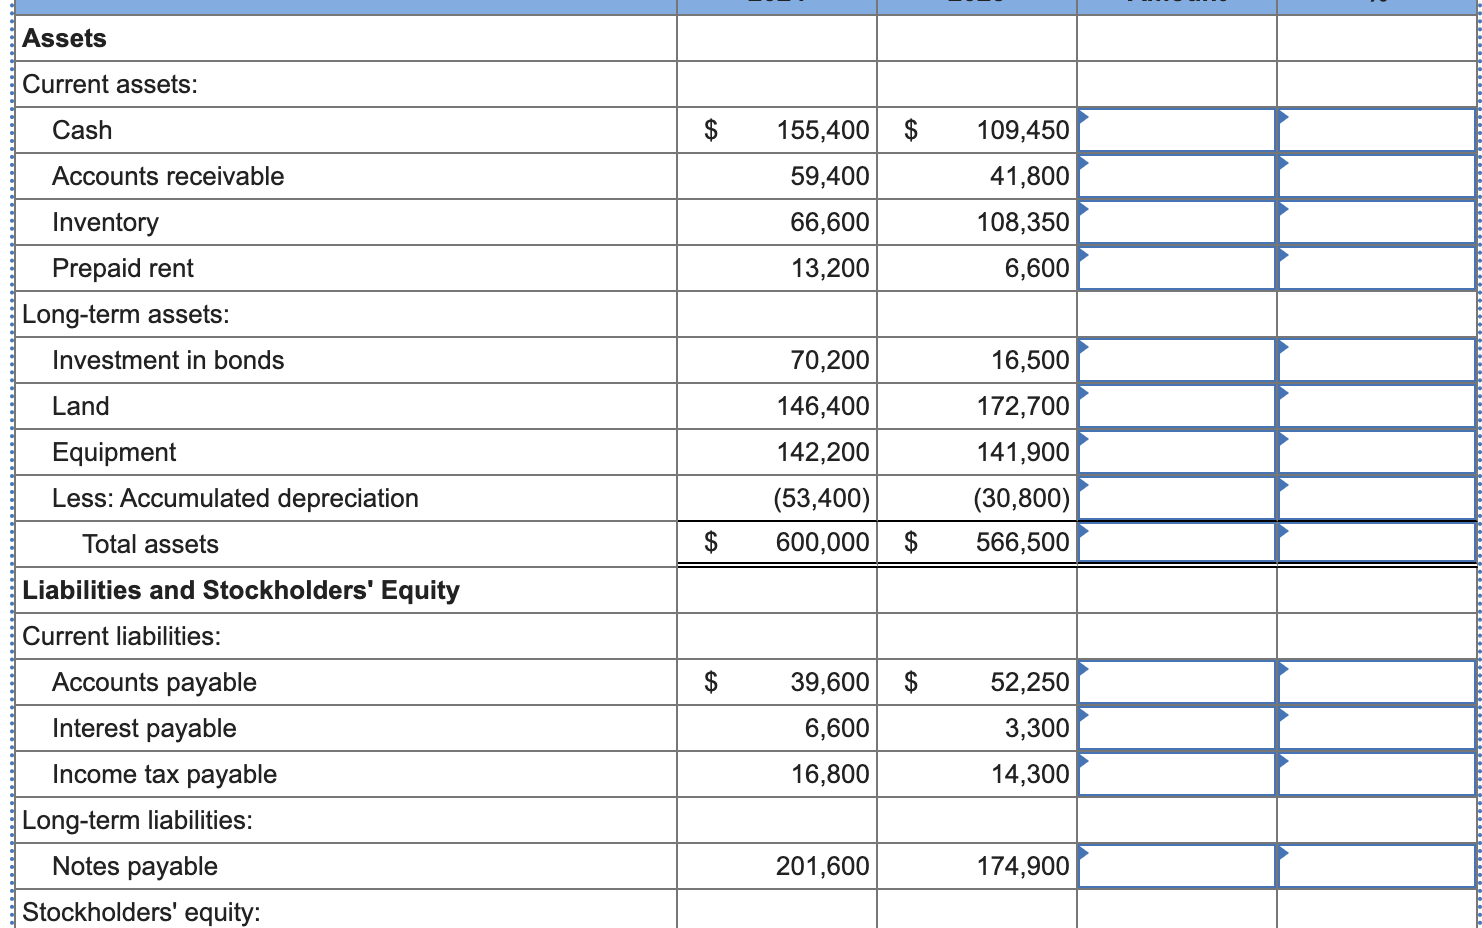Click the Income tax payable value 14,300

pos(1030,774)
